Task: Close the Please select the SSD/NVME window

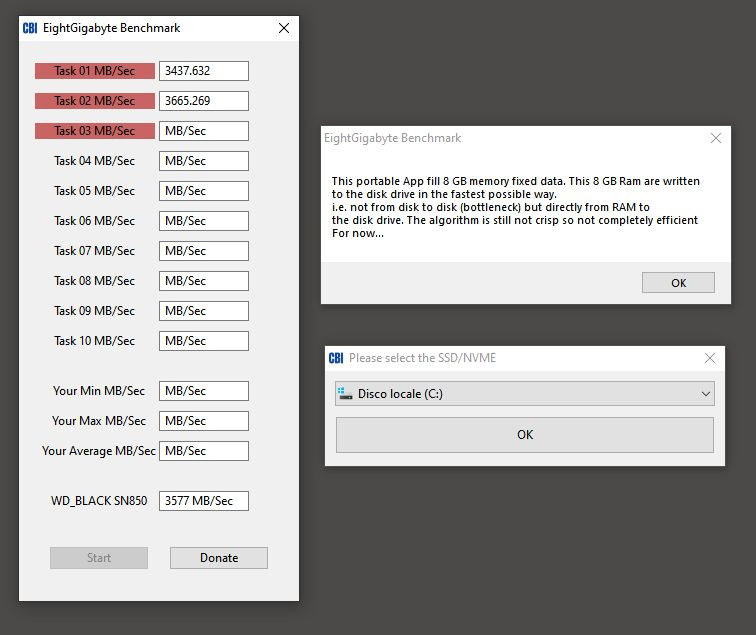Action: pyautogui.click(x=710, y=358)
